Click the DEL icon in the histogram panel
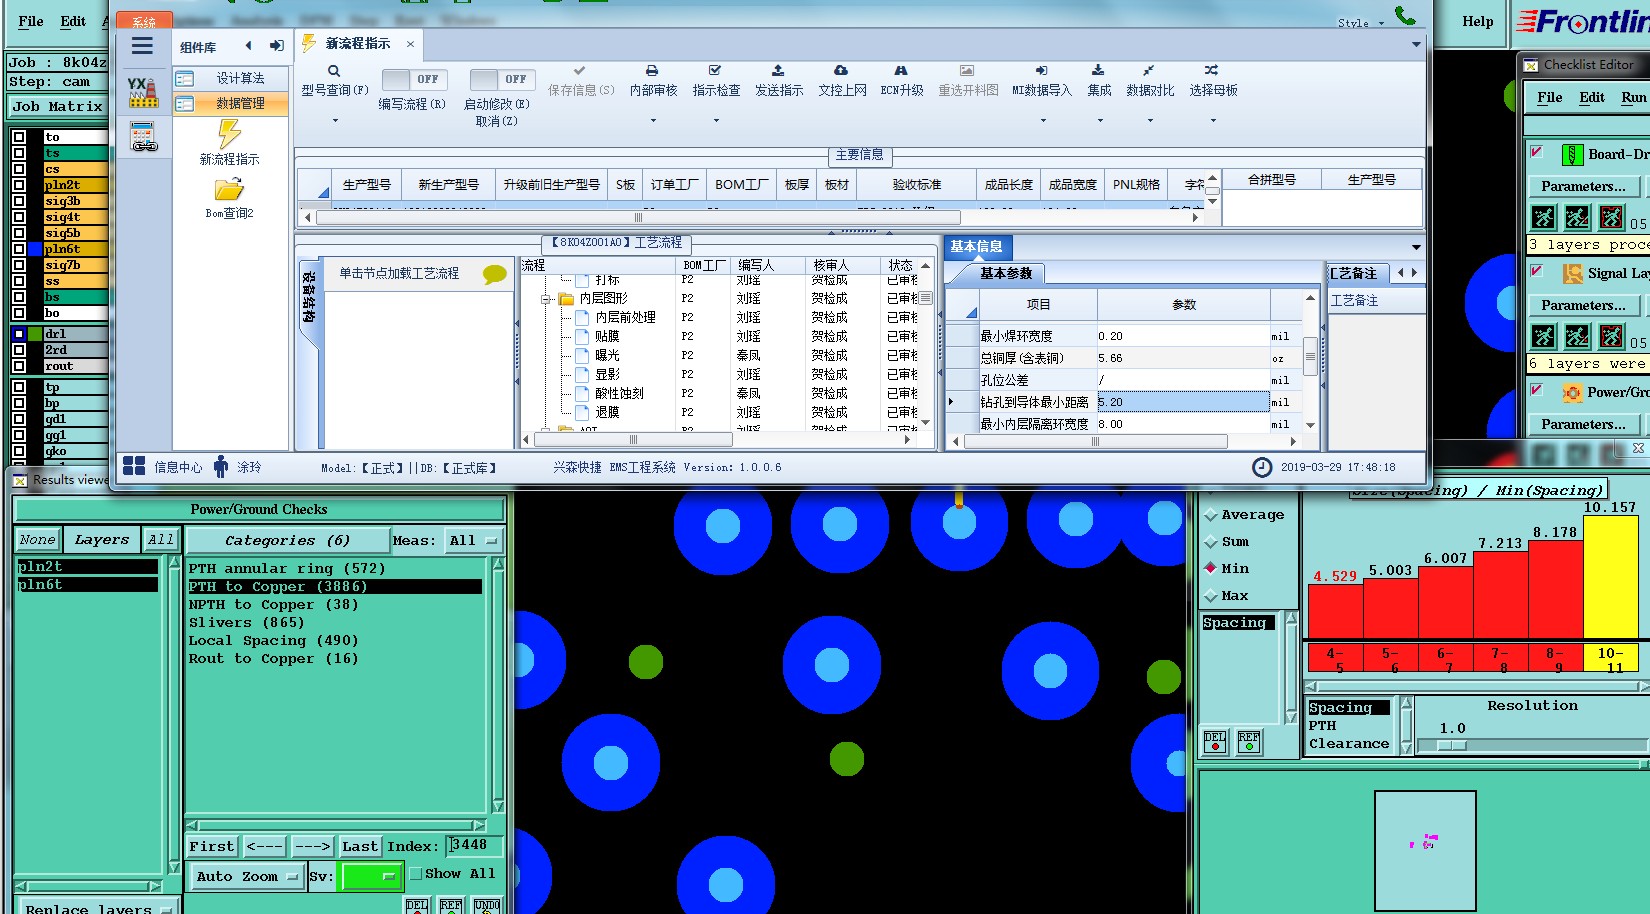The height and width of the screenshot is (914, 1650). click(1215, 741)
